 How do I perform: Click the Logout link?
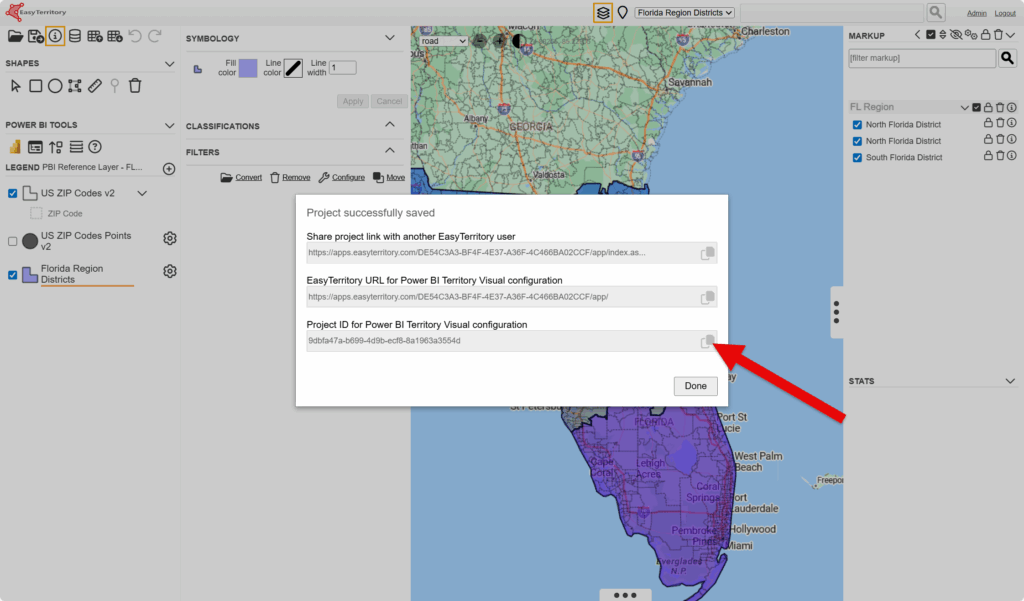1005,13
